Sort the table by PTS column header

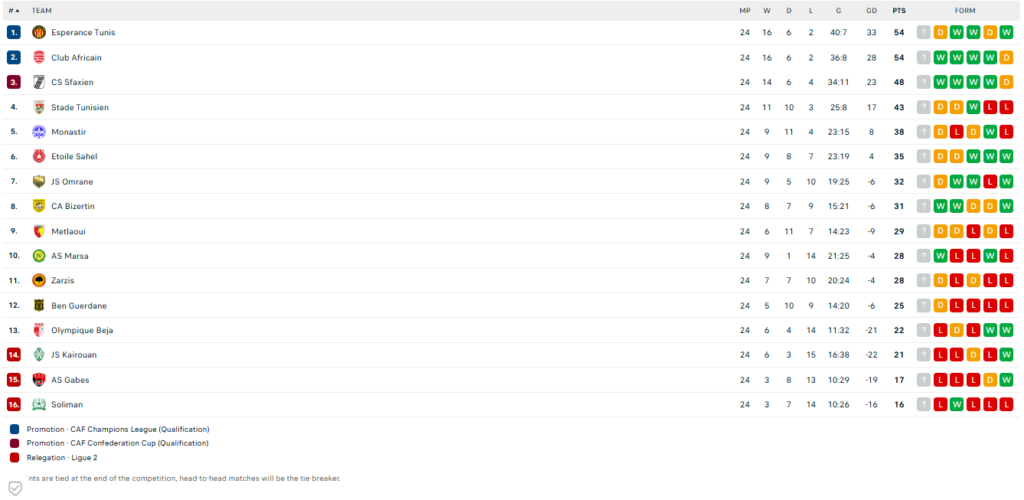coord(899,10)
